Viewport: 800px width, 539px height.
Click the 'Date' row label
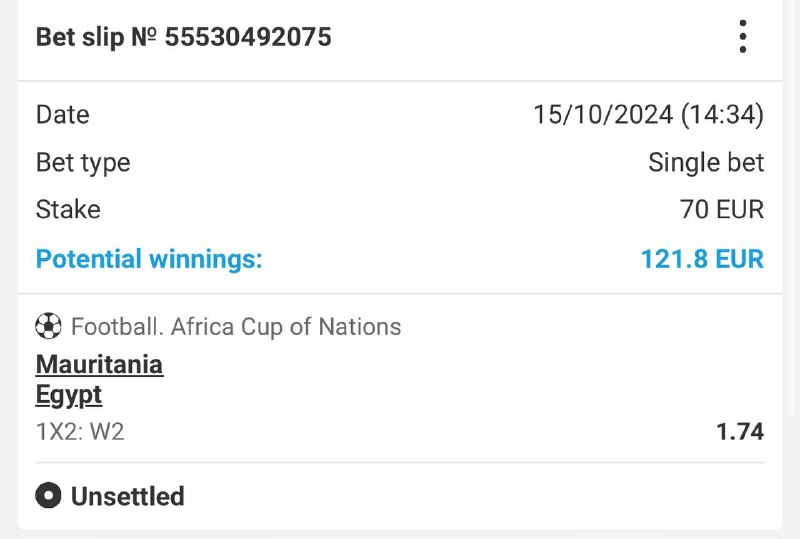(62, 115)
